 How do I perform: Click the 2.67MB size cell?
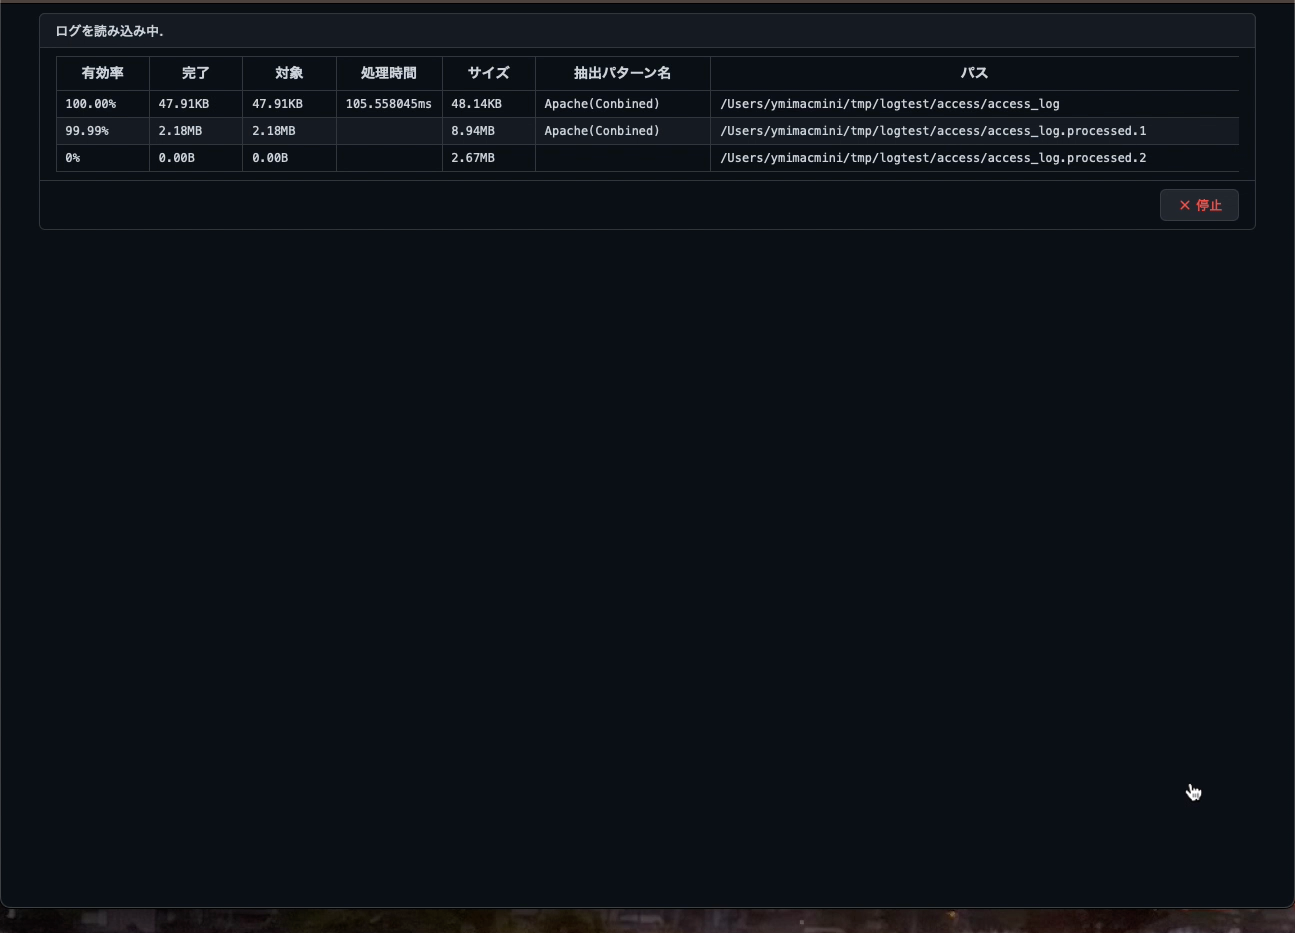point(473,158)
